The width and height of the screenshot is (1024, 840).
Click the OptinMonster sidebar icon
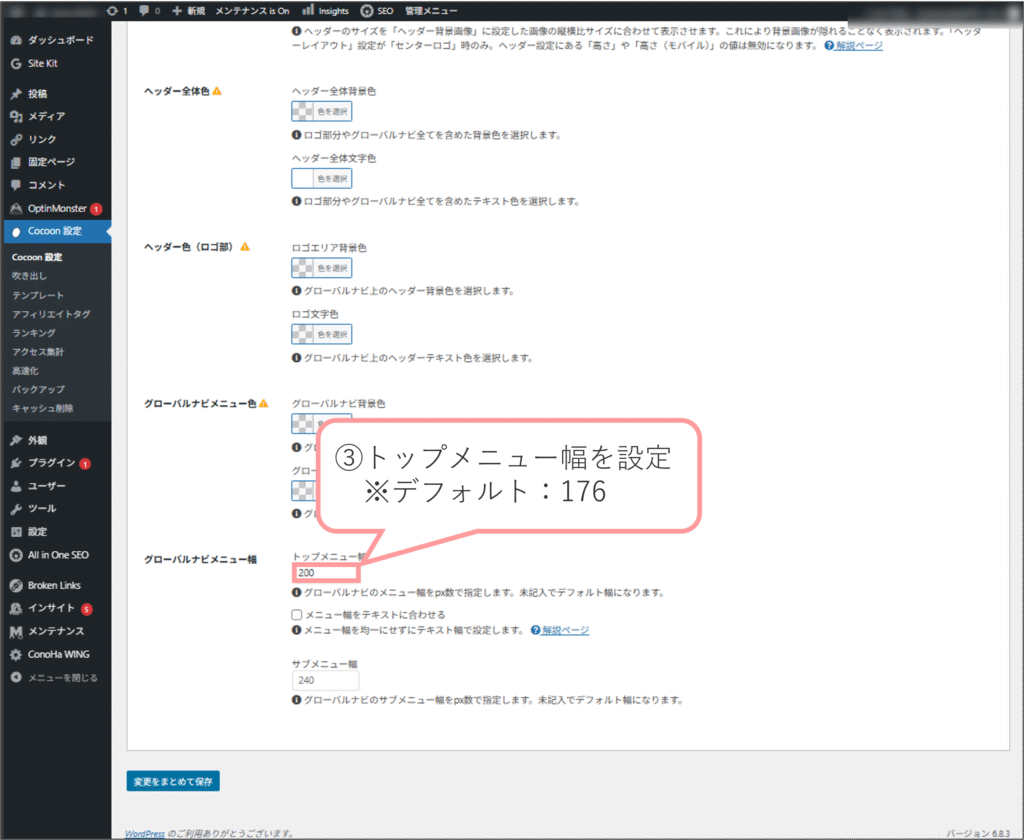(16, 208)
